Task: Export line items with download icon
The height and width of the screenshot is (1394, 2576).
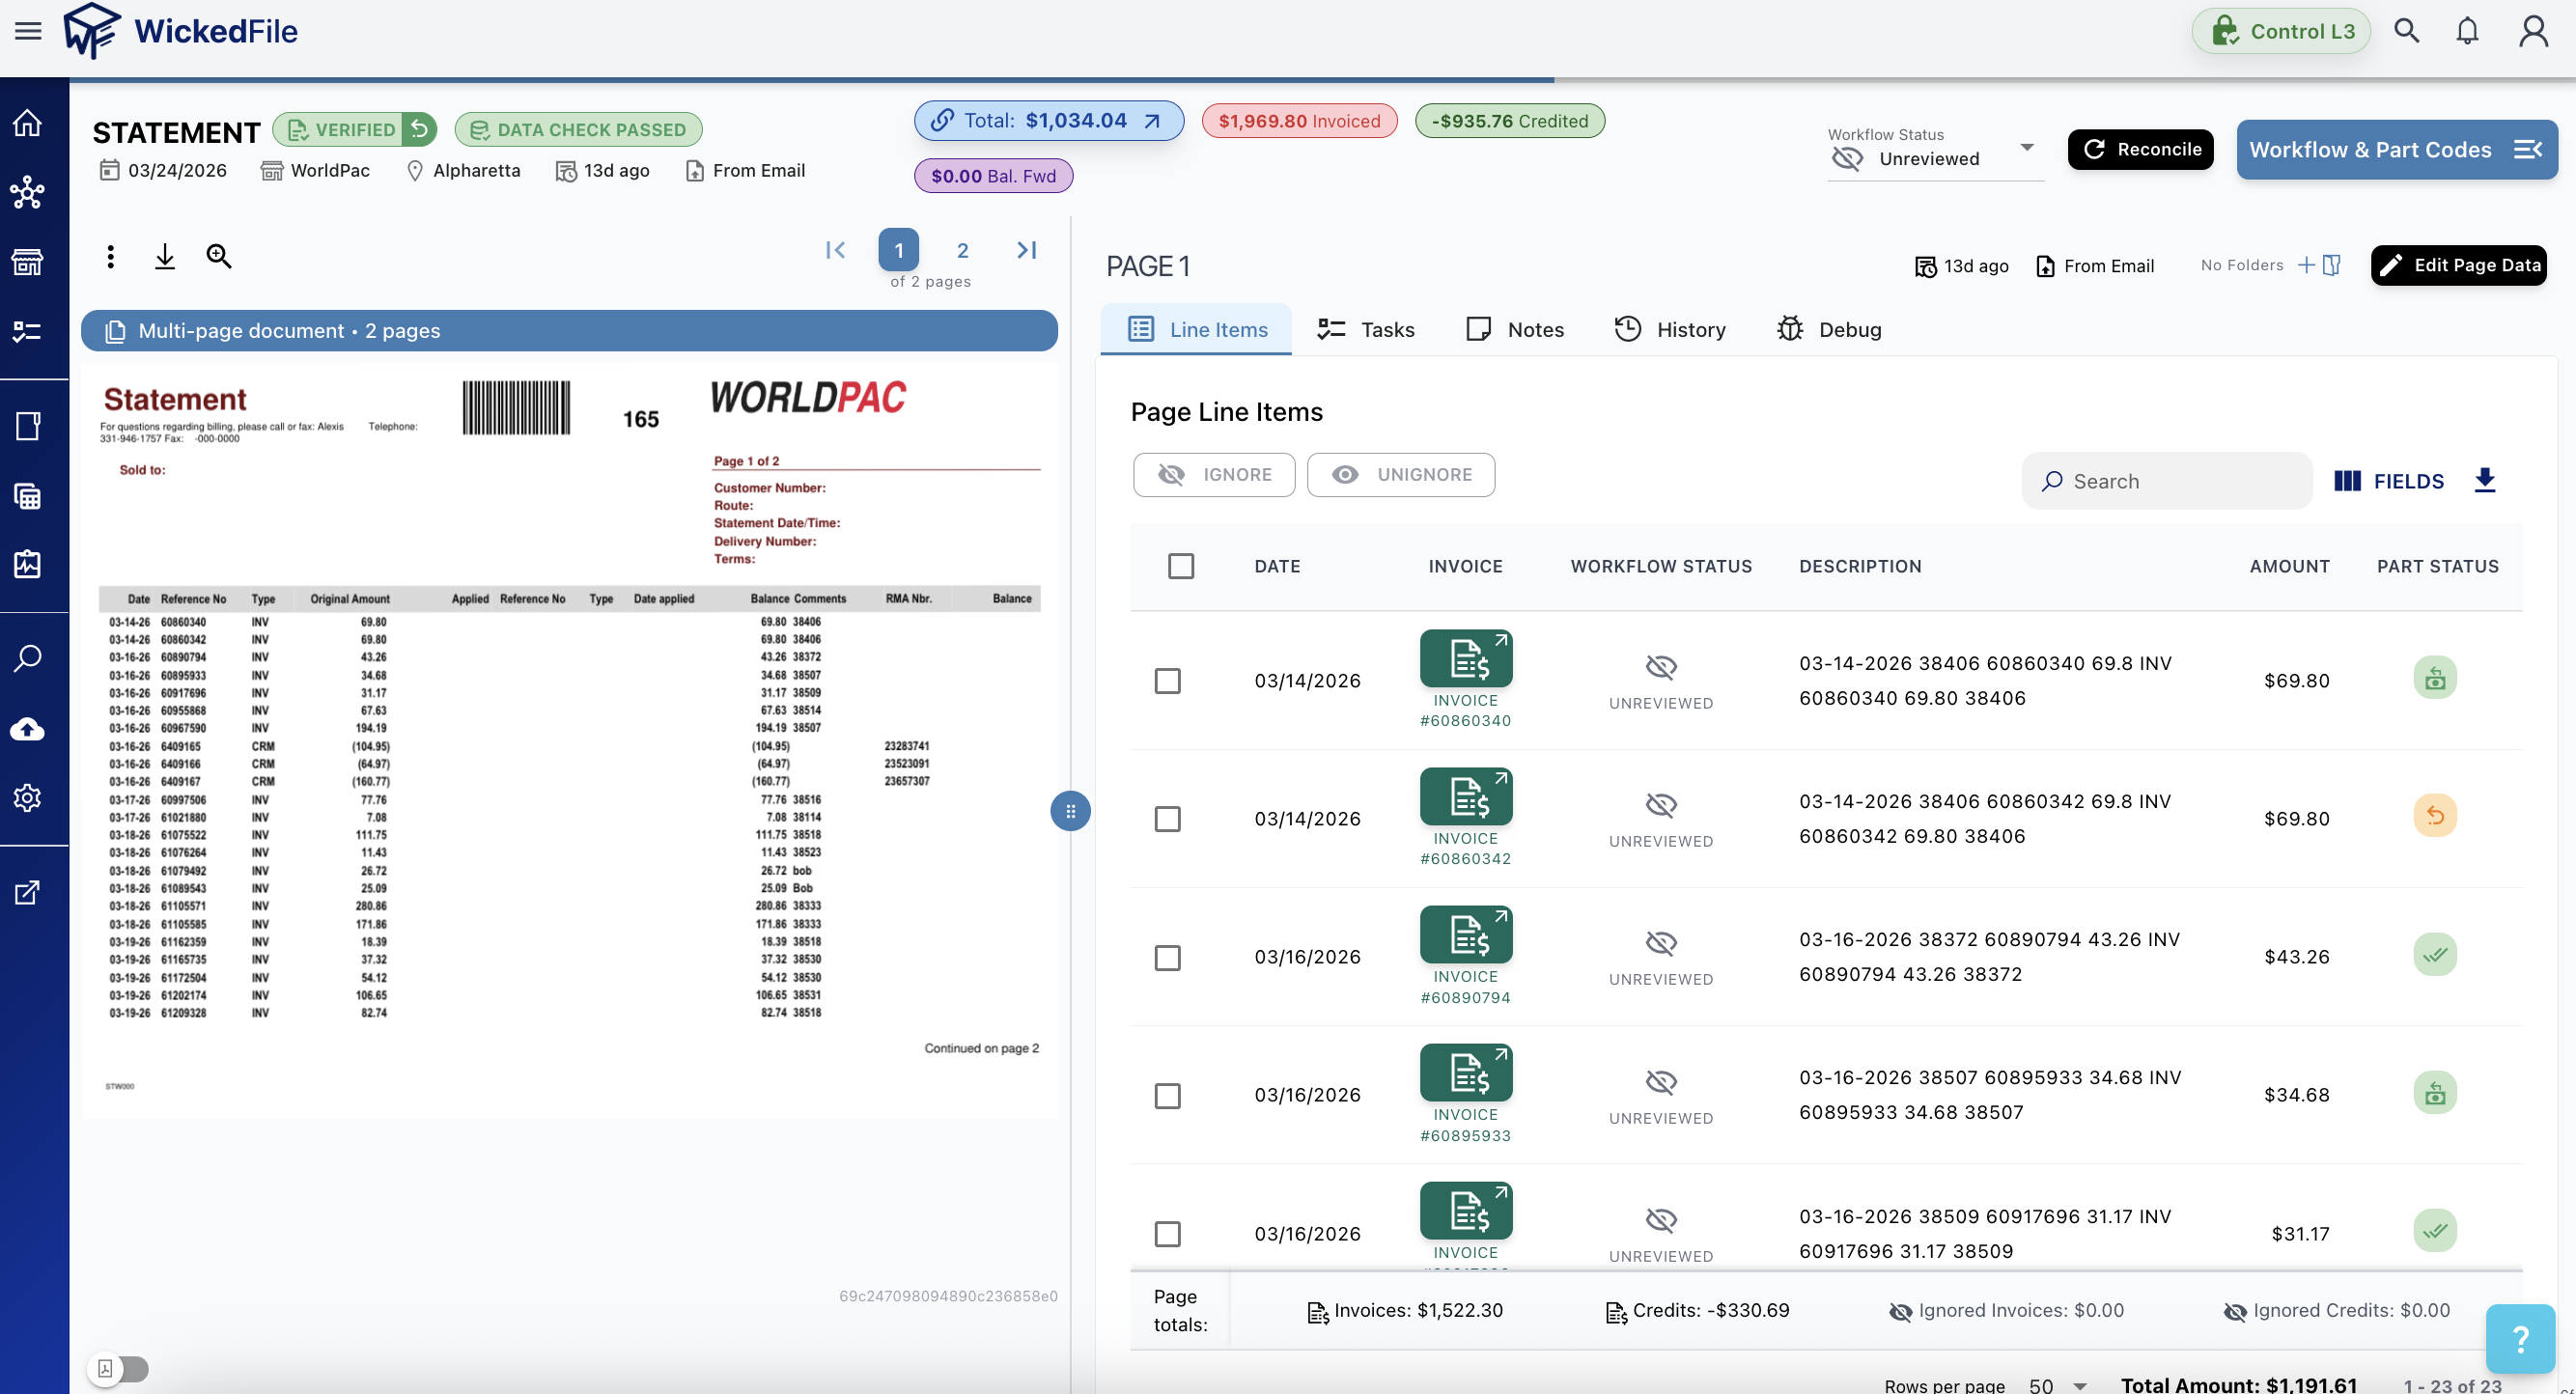Action: pos(2484,481)
